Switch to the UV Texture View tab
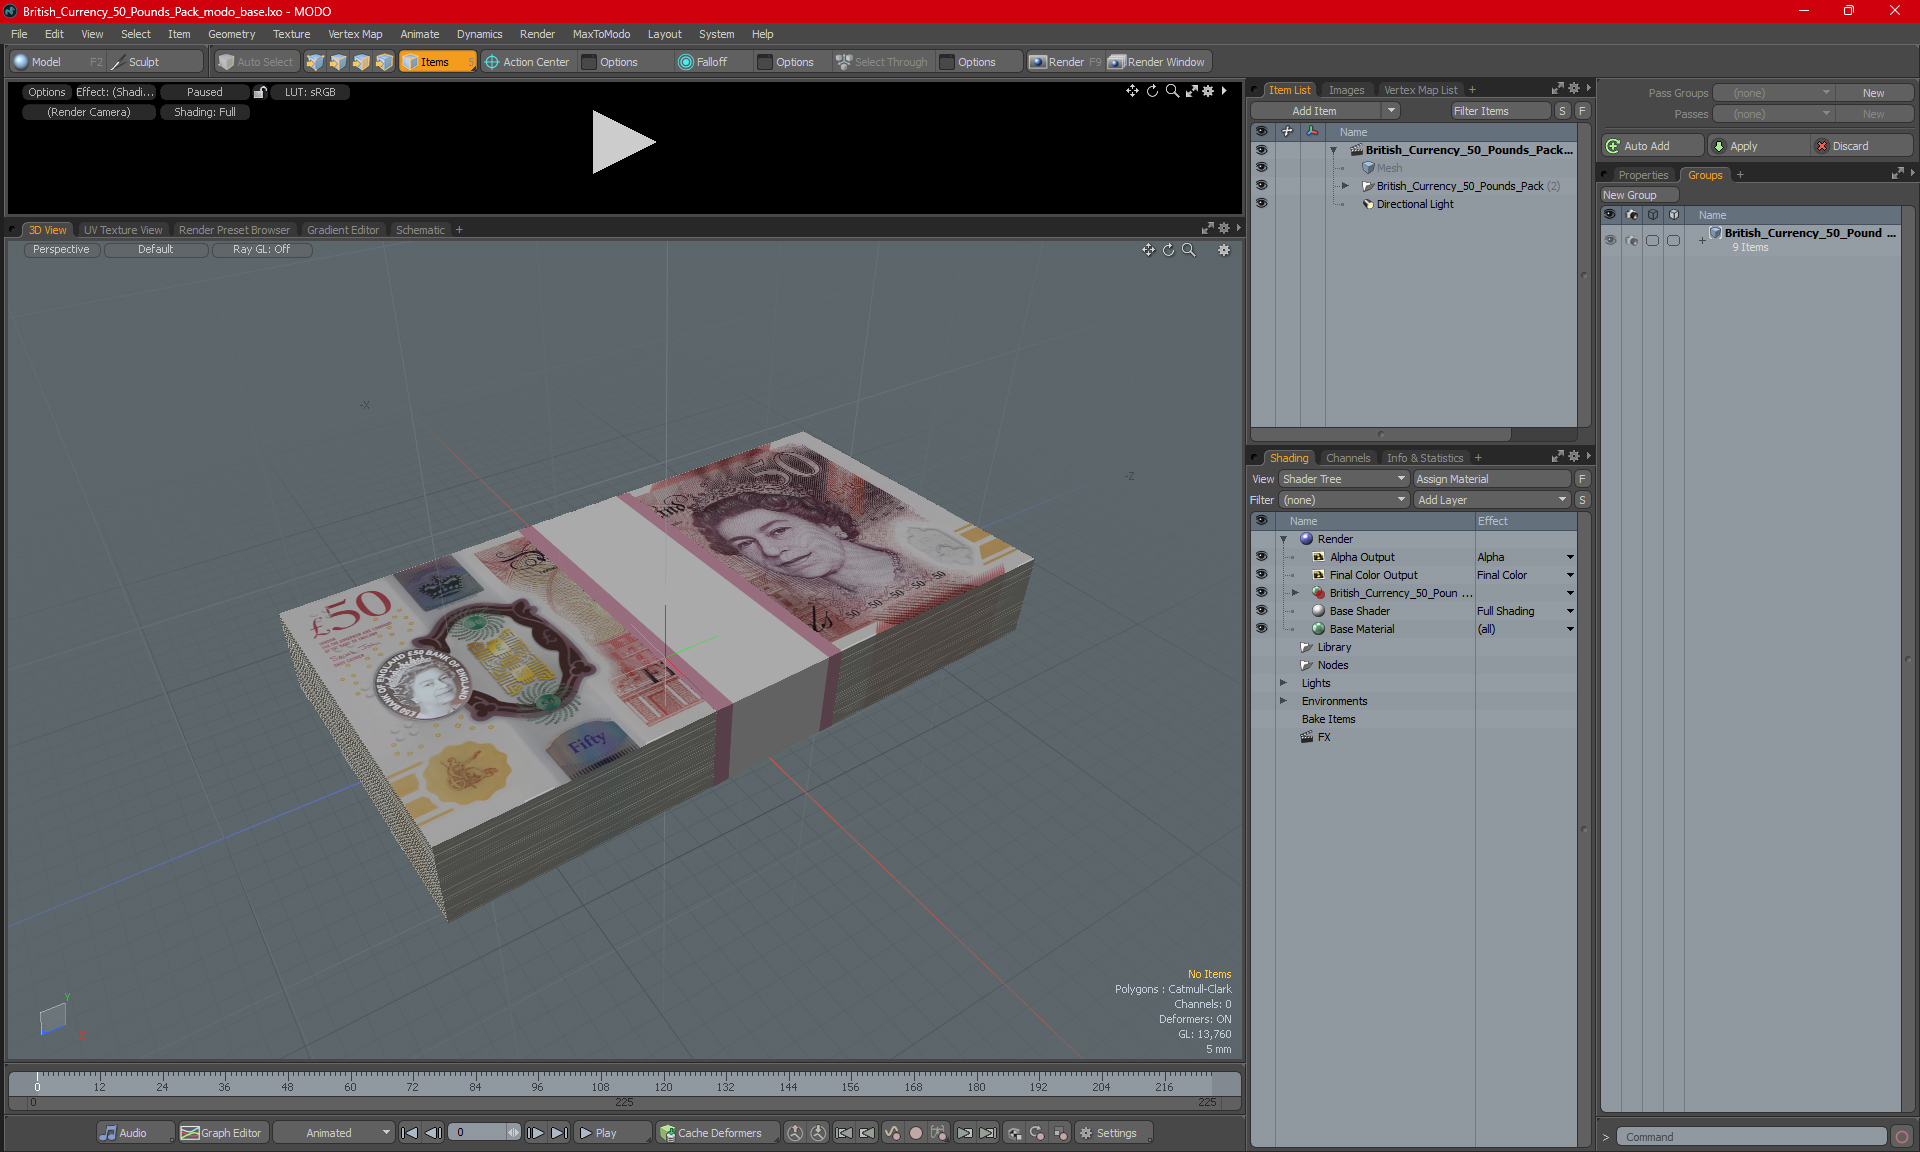The image size is (1920, 1152). pos(123,230)
